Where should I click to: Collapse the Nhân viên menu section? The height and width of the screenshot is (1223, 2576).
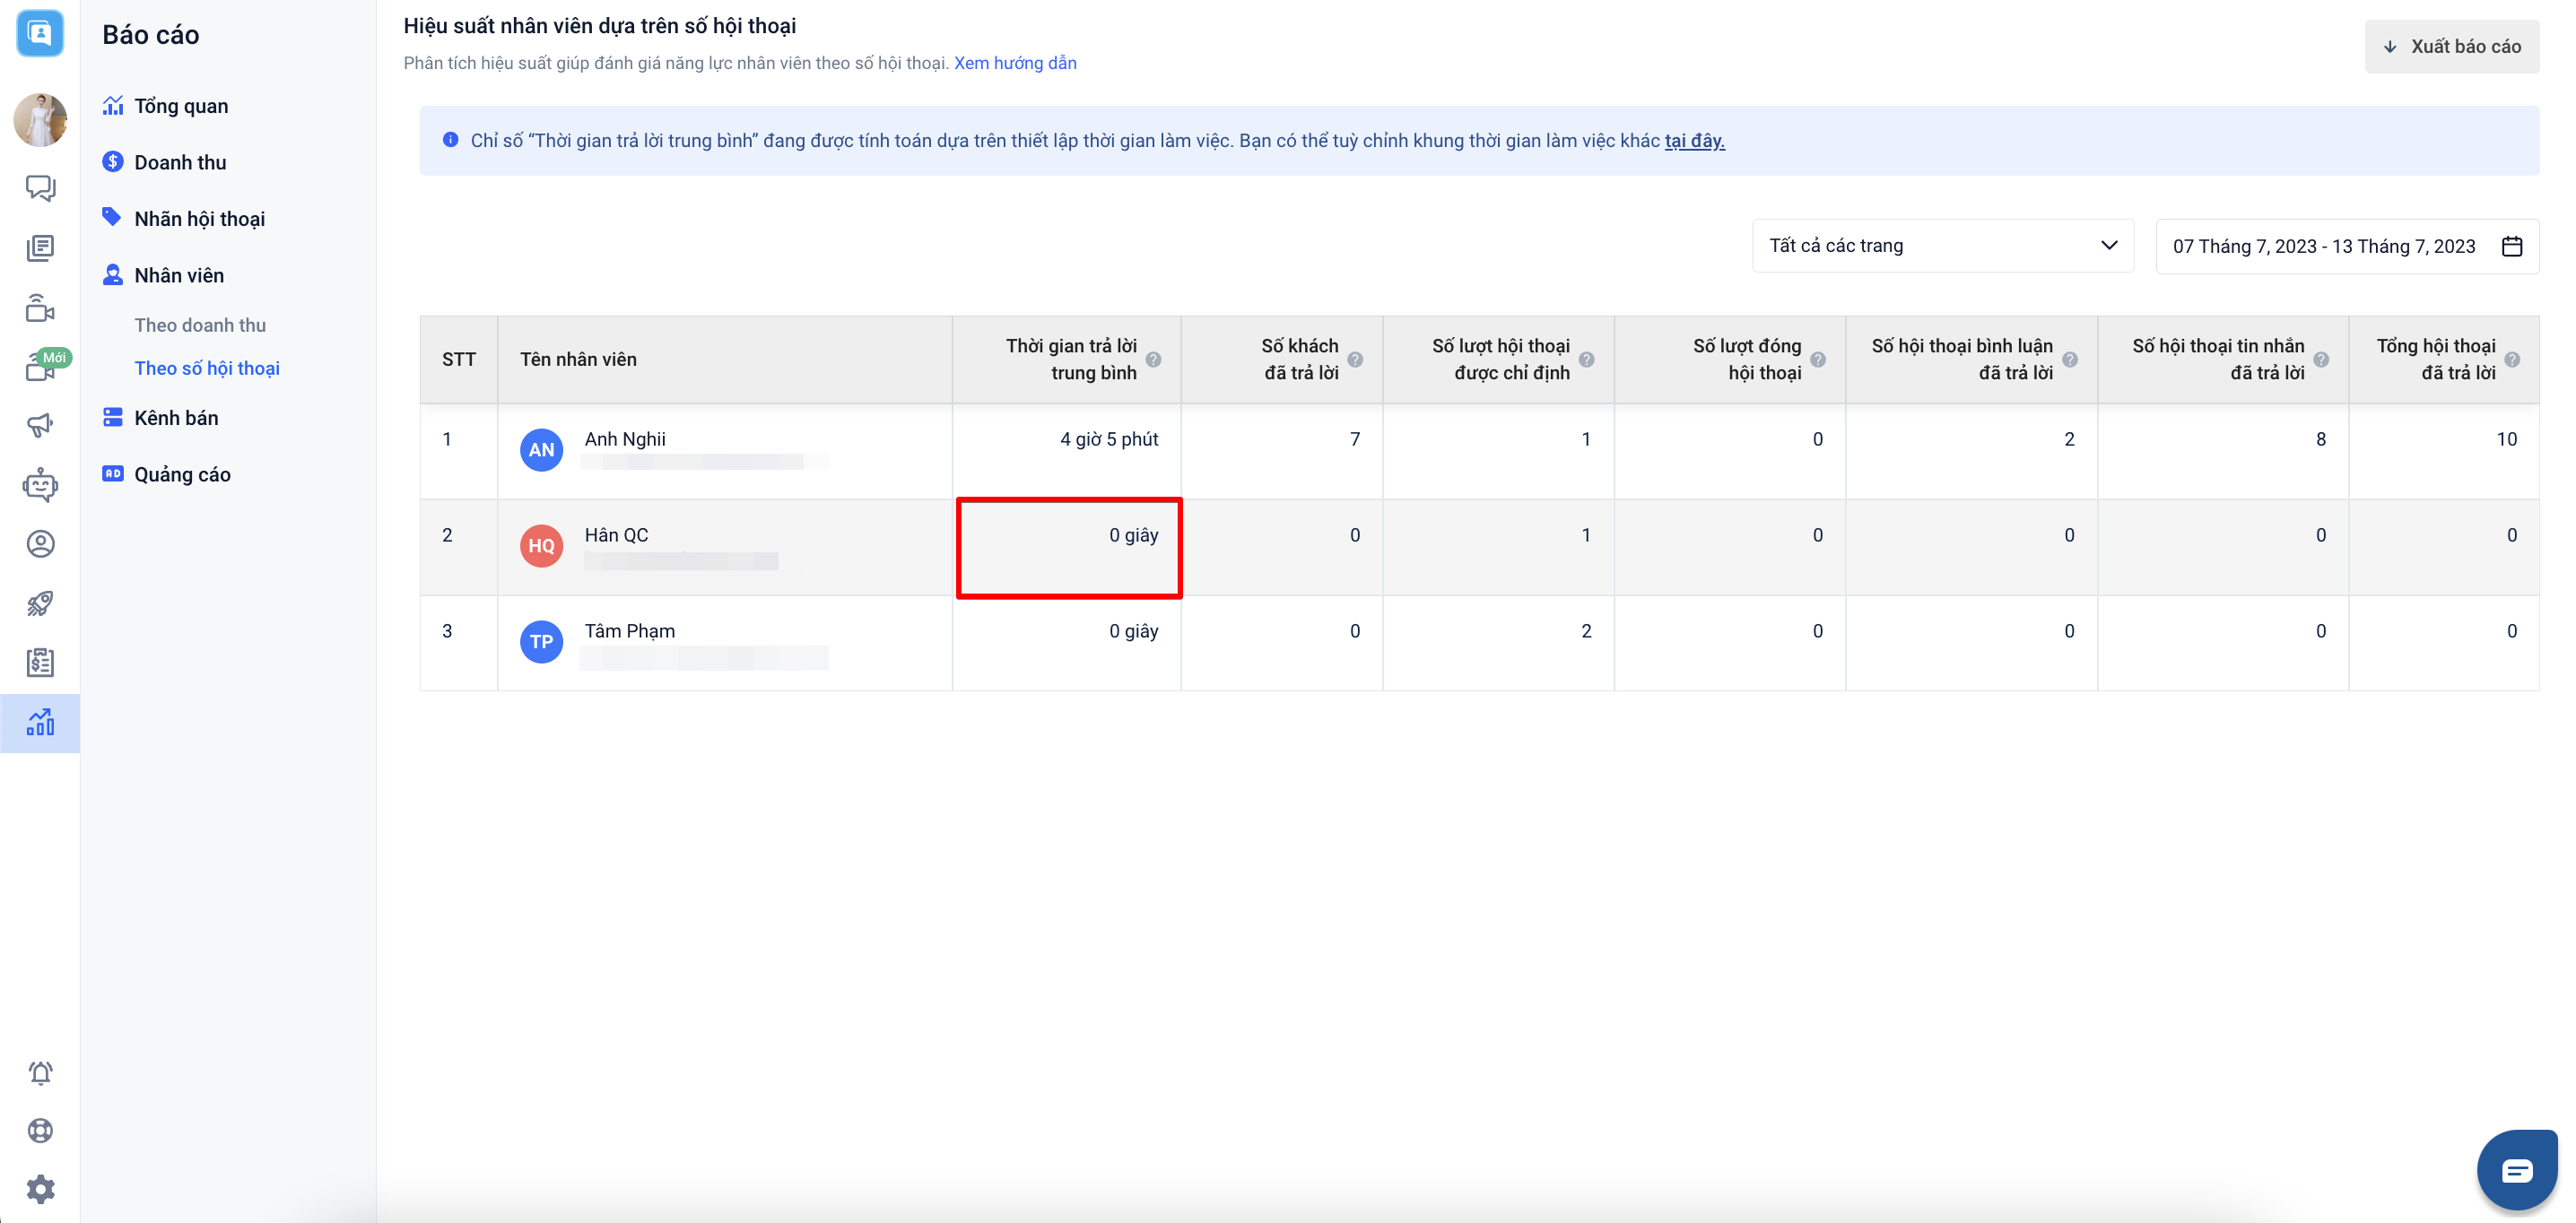click(x=179, y=275)
